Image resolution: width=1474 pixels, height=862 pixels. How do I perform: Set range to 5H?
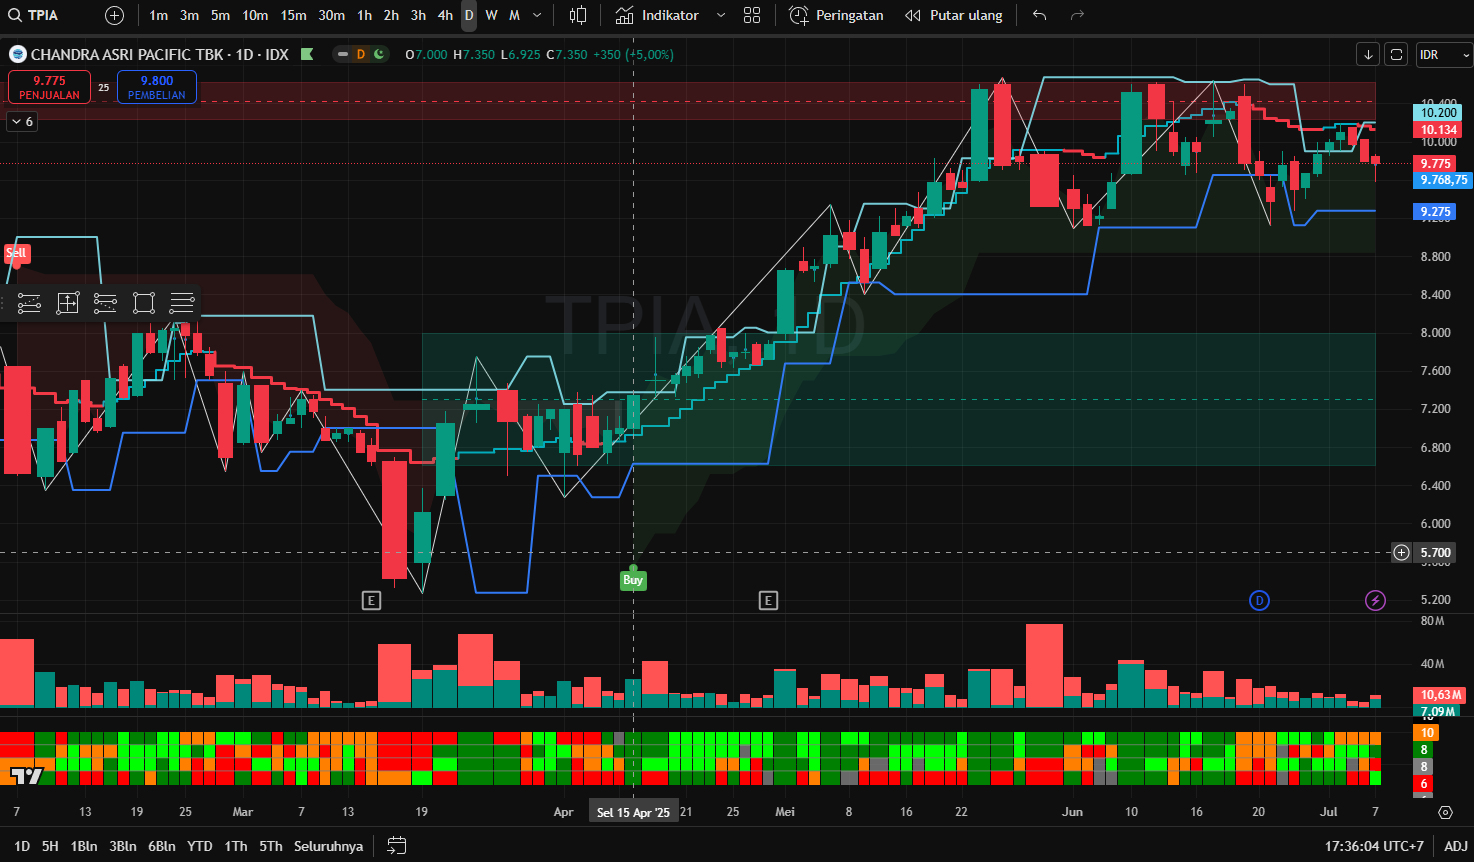50,846
